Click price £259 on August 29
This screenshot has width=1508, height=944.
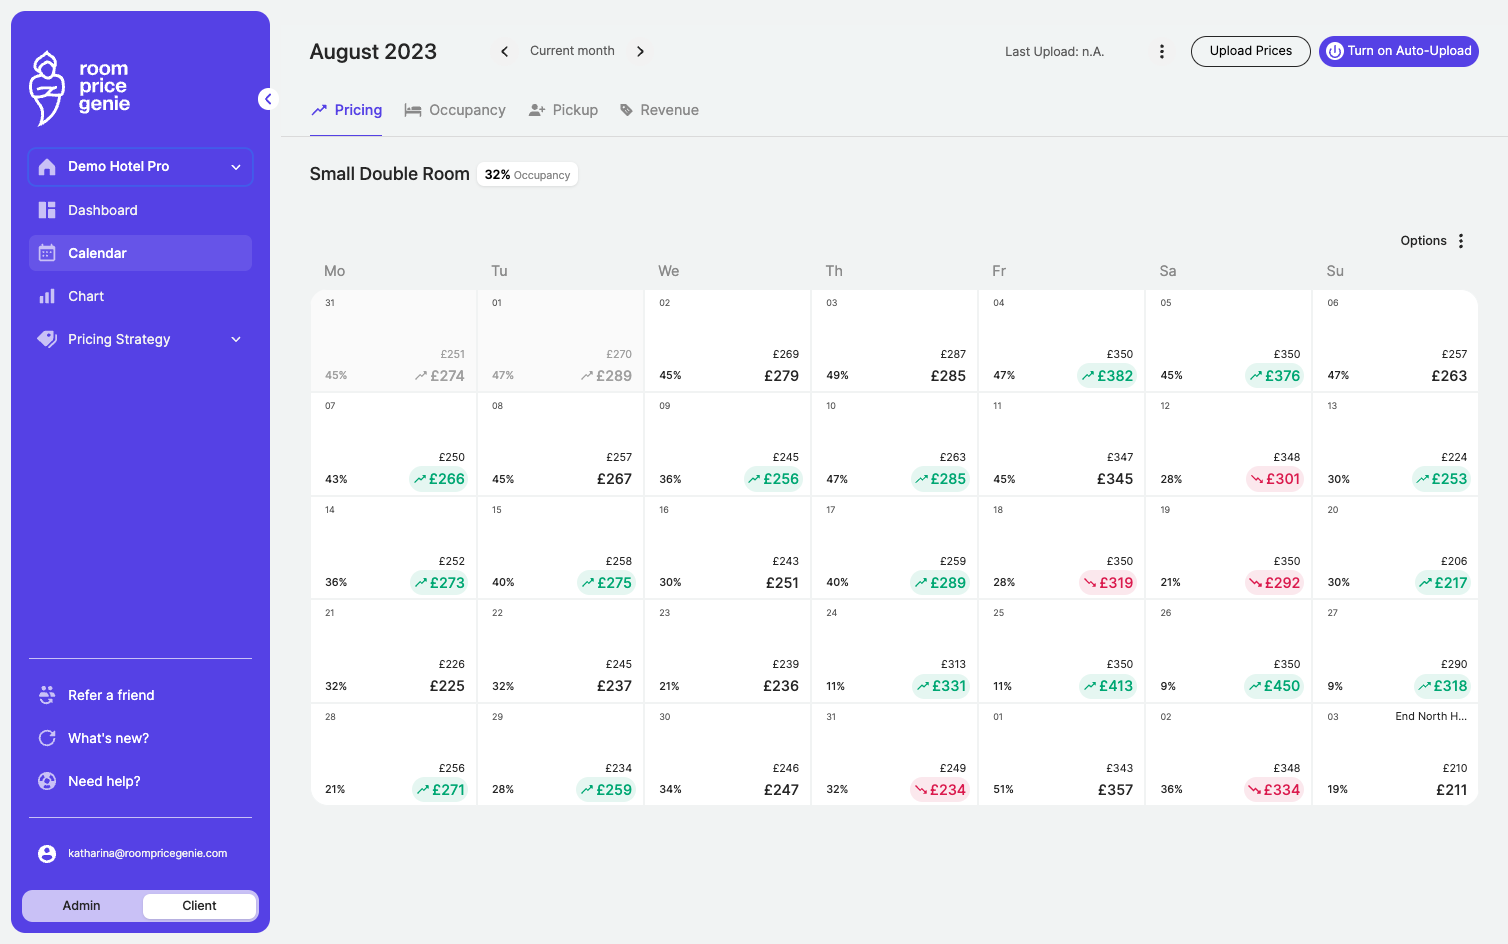[606, 790]
